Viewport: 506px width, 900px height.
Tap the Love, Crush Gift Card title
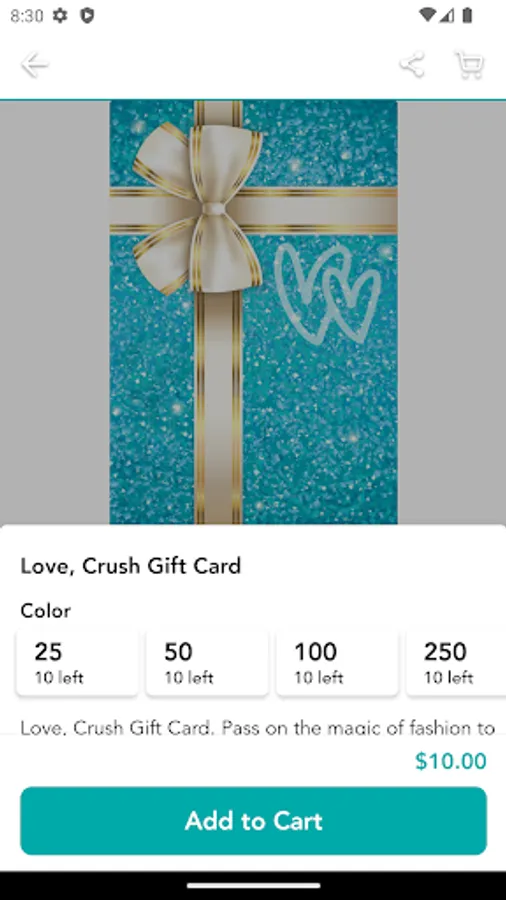point(131,566)
